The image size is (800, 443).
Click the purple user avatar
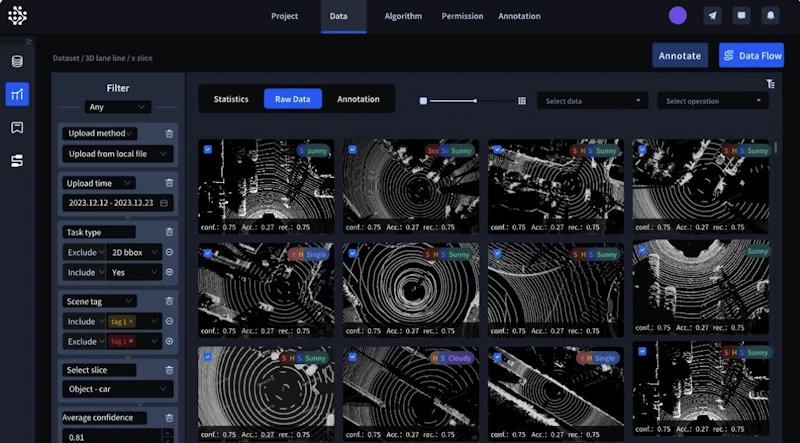click(x=678, y=16)
